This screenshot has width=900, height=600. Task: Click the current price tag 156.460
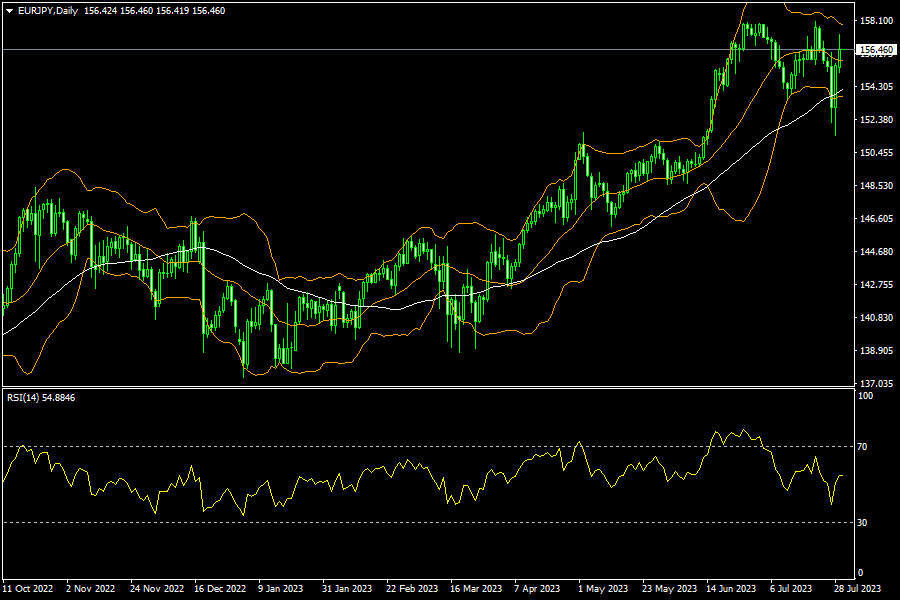point(876,50)
